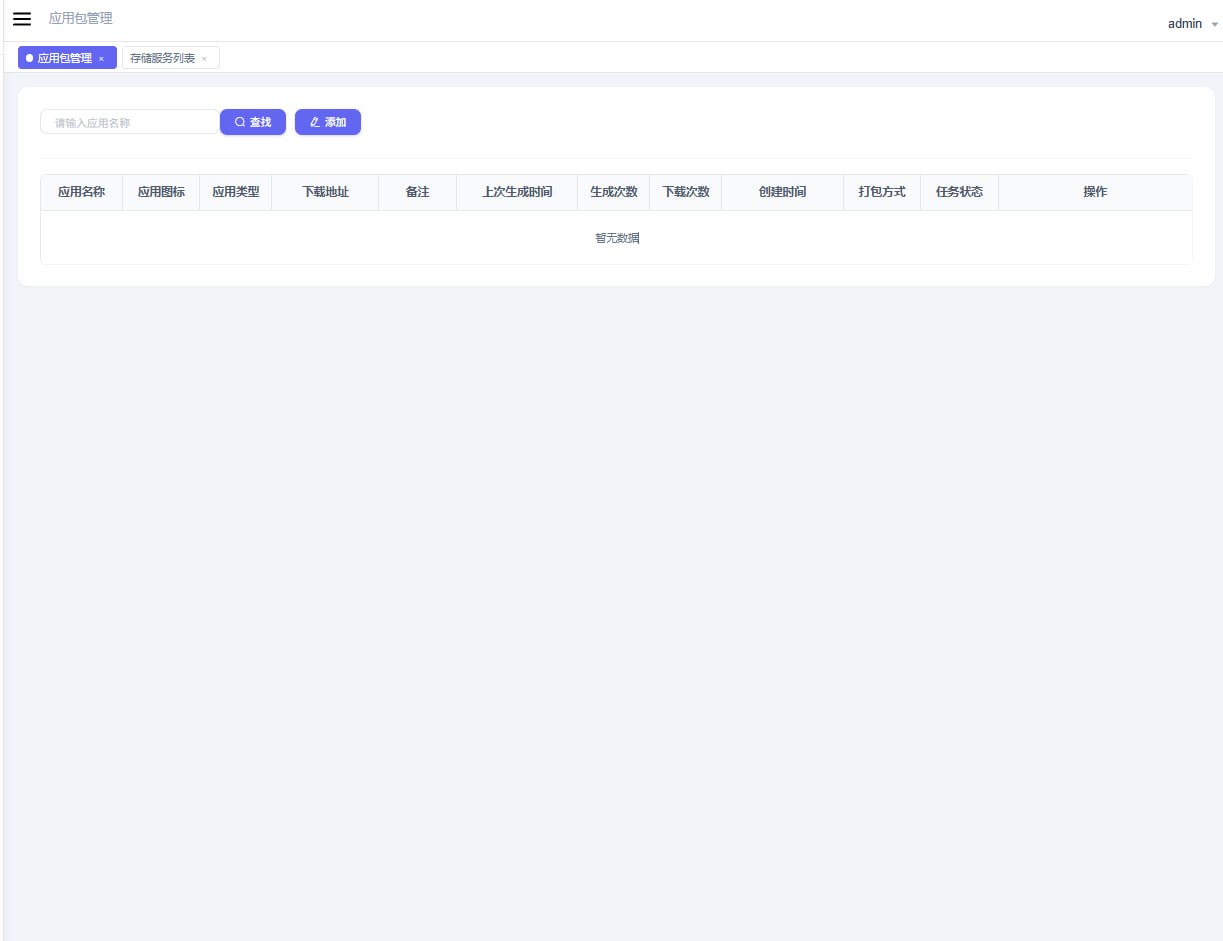Select the 上次生成时间 column header
Screen dimensions: 1223x941
(517, 192)
